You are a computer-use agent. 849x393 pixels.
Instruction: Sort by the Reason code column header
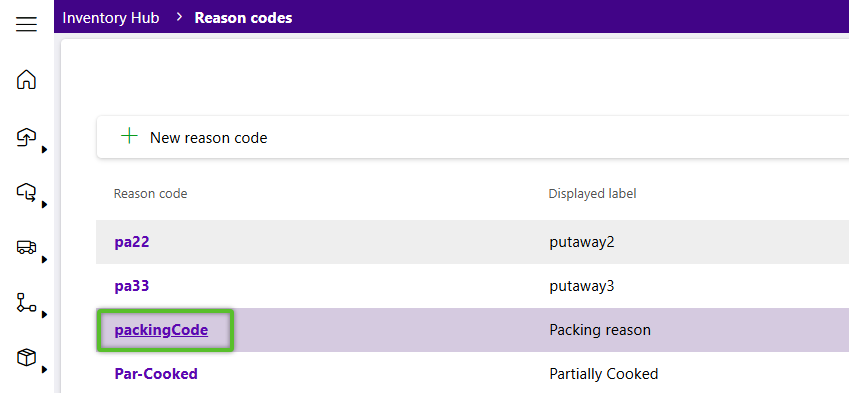(x=151, y=194)
